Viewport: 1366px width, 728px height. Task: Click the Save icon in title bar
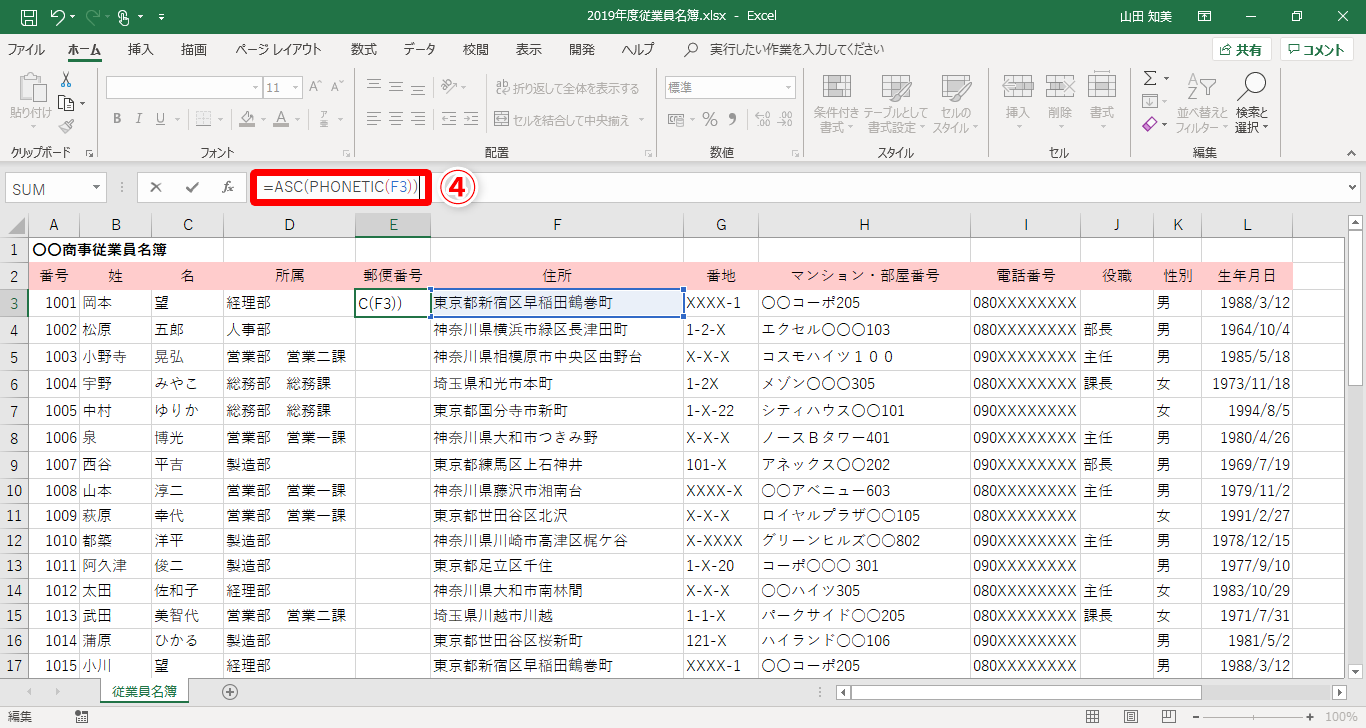tap(29, 17)
